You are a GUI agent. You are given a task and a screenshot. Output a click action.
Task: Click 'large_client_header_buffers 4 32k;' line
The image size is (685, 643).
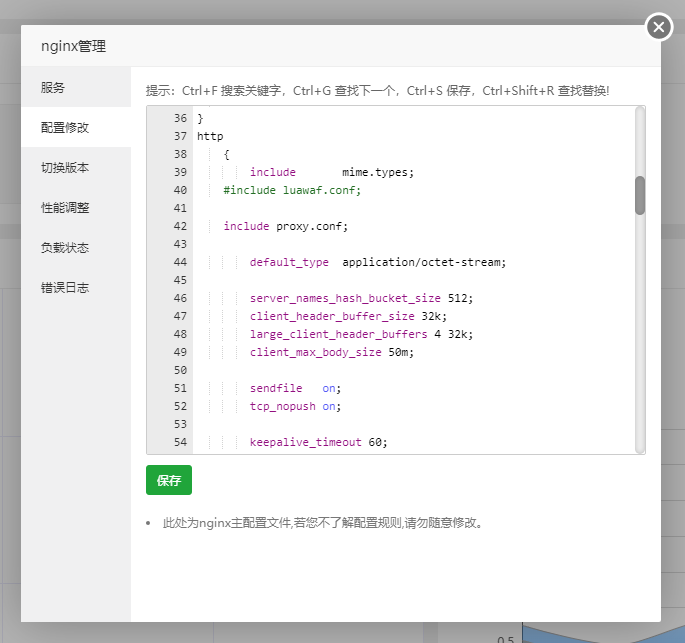(361, 334)
